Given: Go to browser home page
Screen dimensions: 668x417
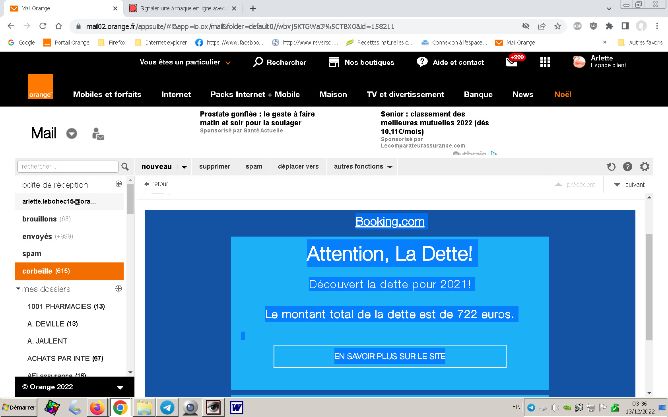Looking at the screenshot, I should [59, 26].
